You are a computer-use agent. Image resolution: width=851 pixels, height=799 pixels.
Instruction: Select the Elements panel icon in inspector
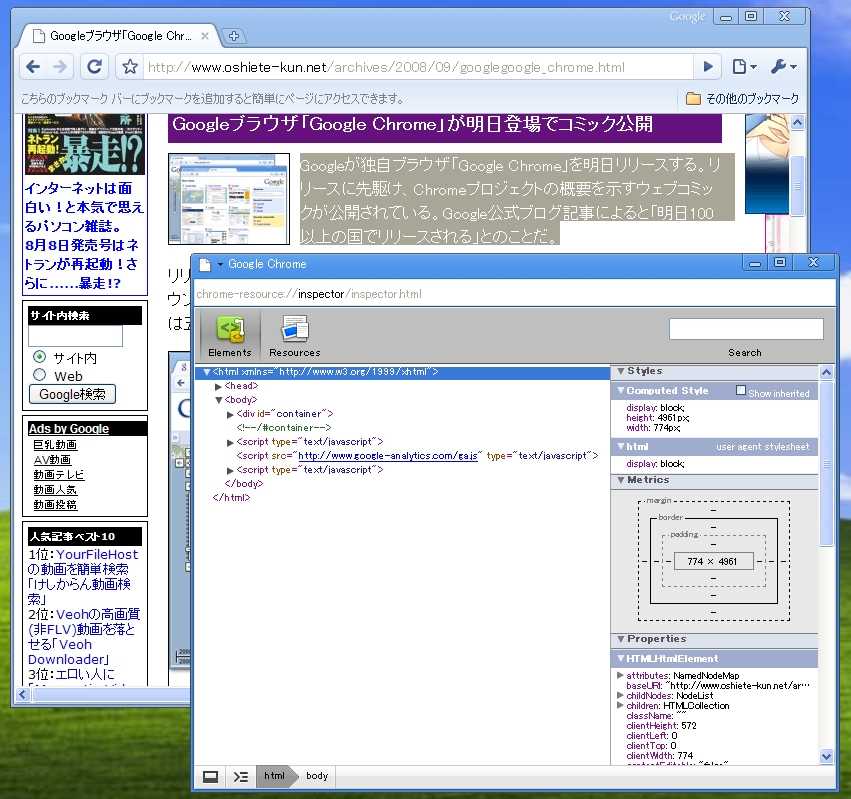[230, 337]
